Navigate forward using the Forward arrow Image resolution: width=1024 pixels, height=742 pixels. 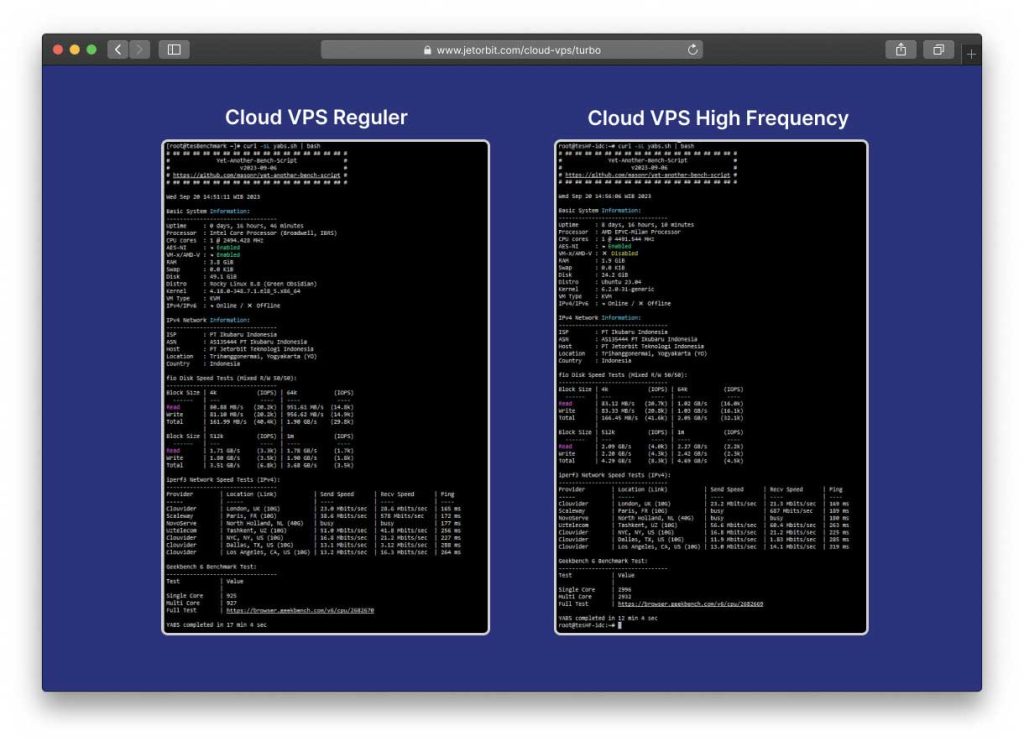click(138, 48)
